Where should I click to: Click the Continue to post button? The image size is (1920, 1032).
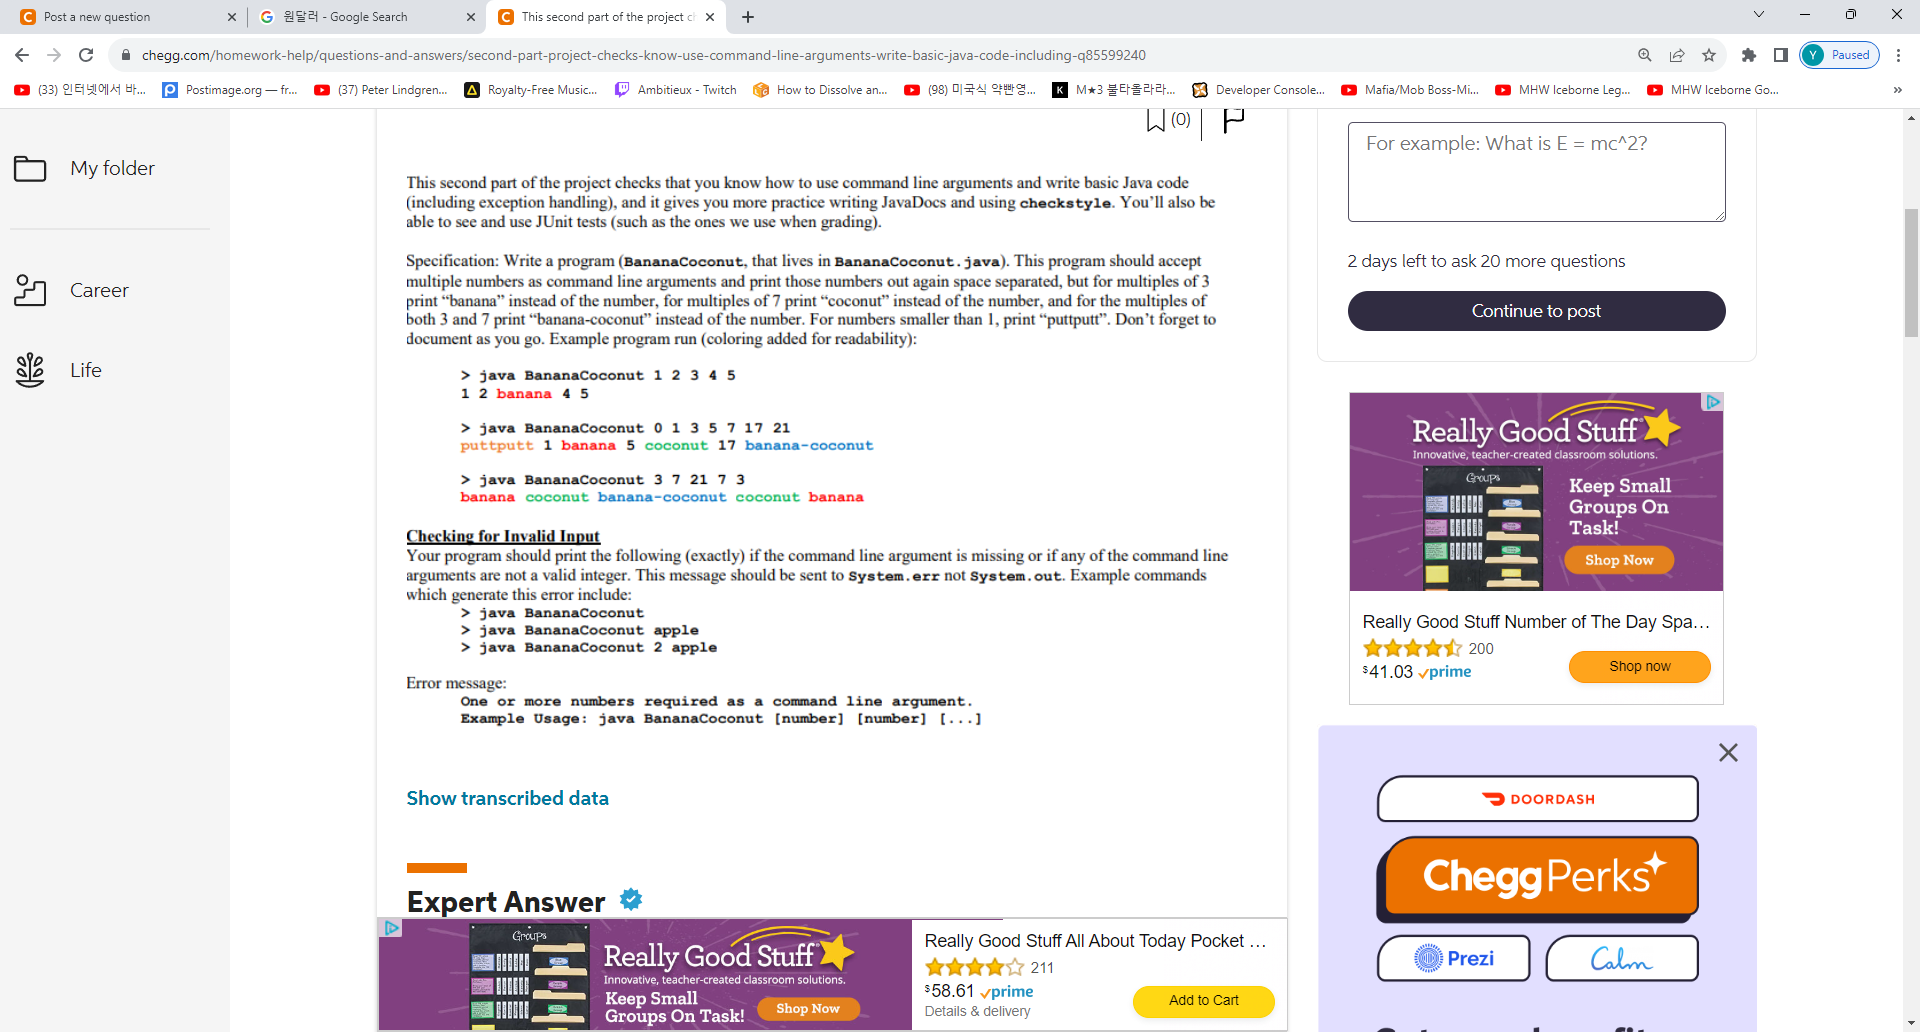(x=1536, y=311)
